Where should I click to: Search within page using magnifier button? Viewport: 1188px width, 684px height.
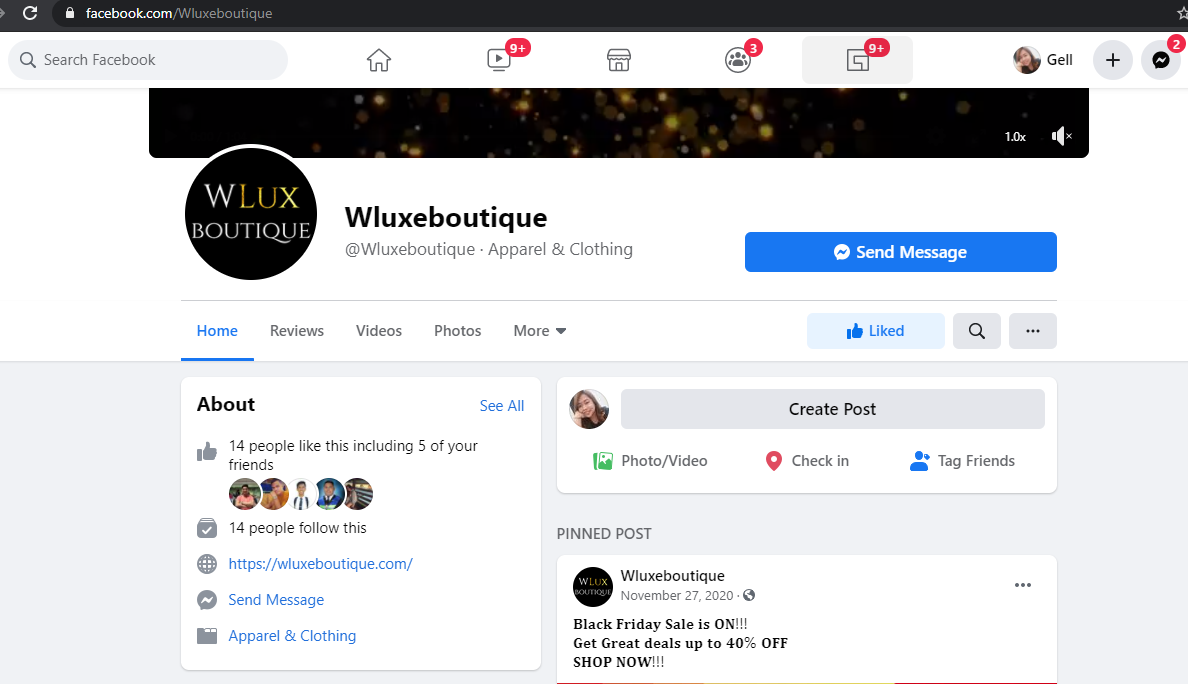click(x=977, y=331)
